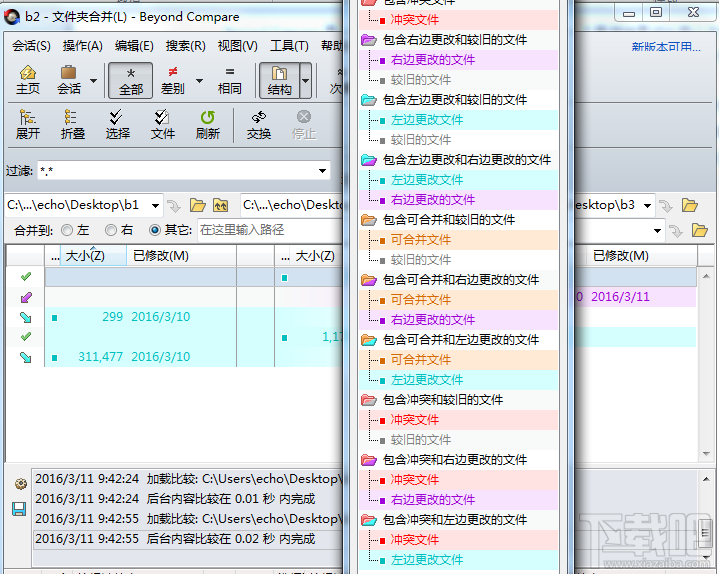Image resolution: width=719 pixels, height=574 pixels.
Task: Sort by middle pane 大小(Z) header
Action: point(316,256)
